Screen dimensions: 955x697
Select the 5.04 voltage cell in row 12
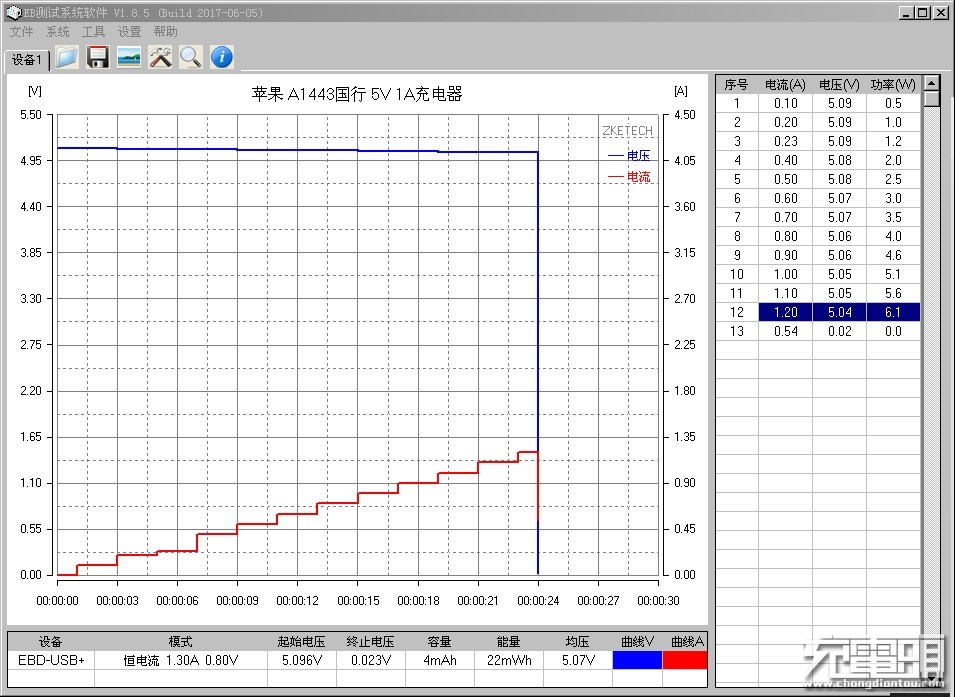[x=839, y=313]
